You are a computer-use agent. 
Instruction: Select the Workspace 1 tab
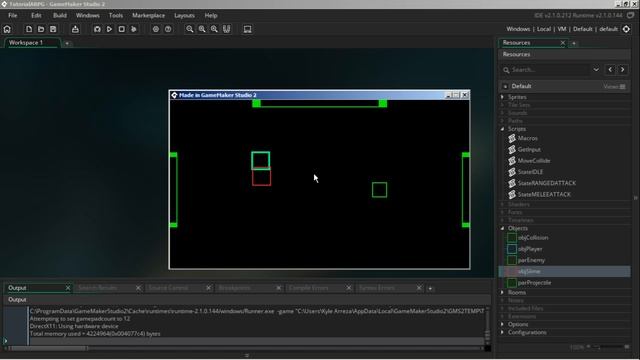[x=32, y=42]
